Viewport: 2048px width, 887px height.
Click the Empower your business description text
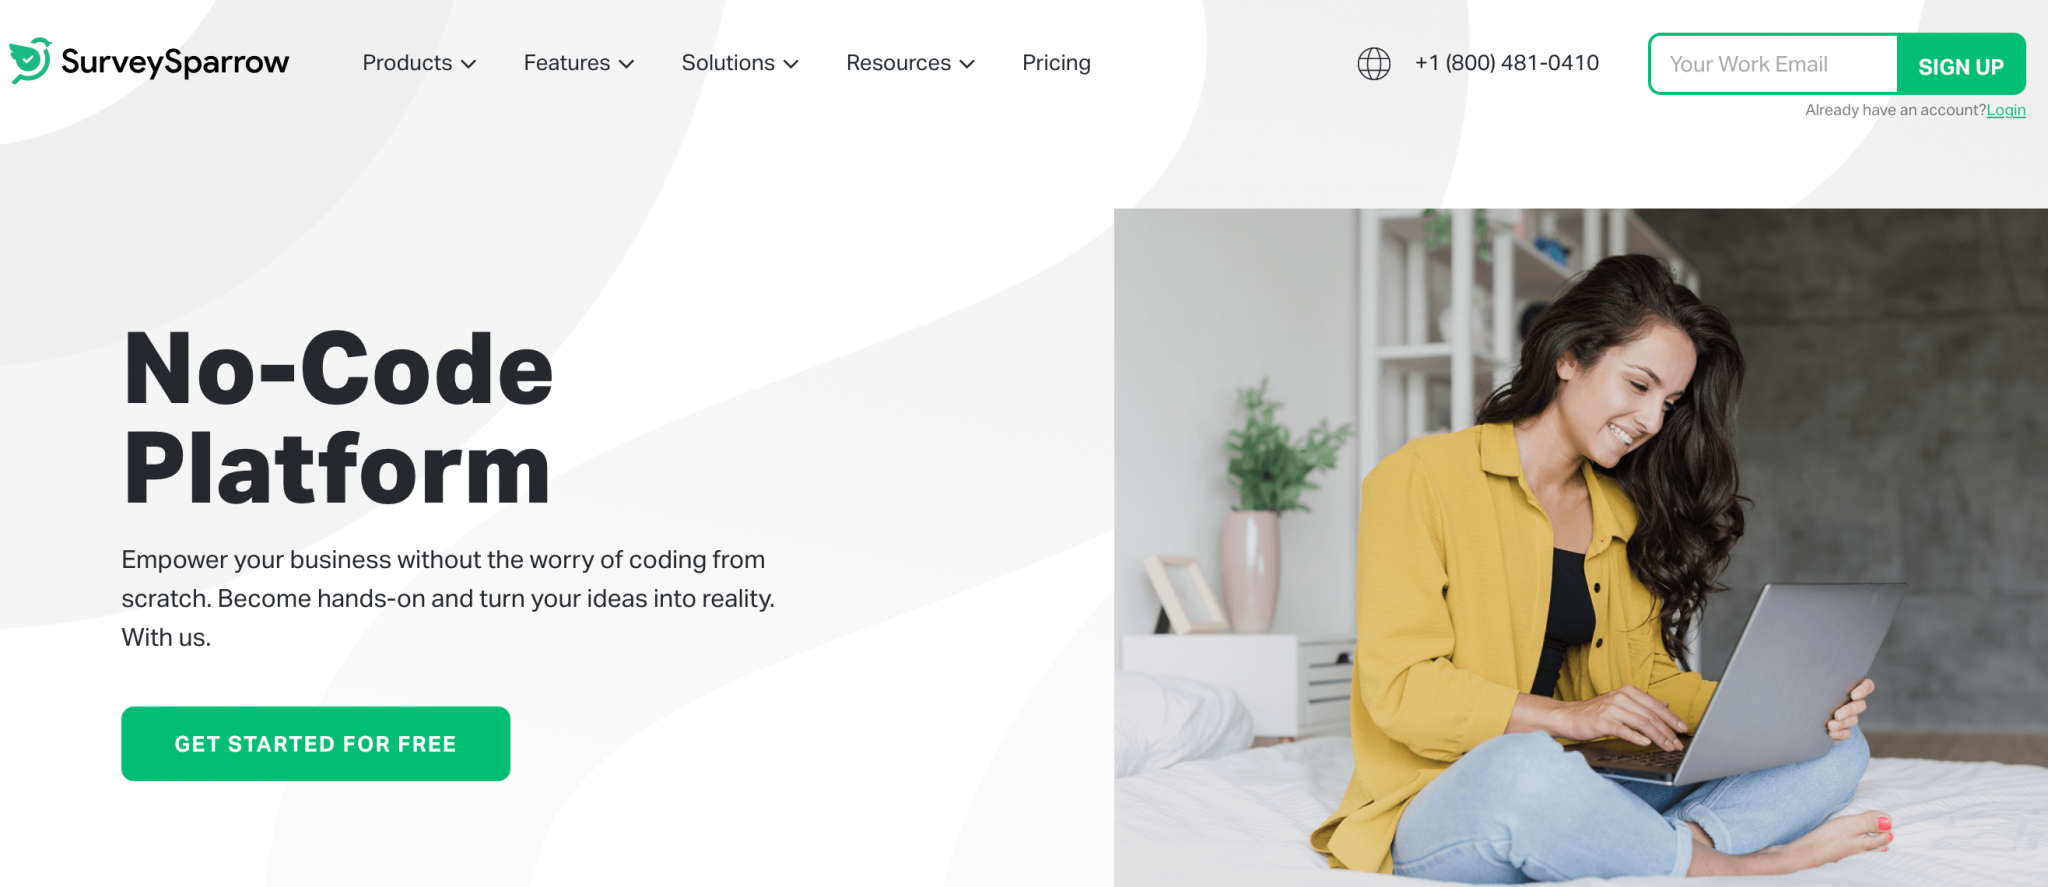coord(448,598)
